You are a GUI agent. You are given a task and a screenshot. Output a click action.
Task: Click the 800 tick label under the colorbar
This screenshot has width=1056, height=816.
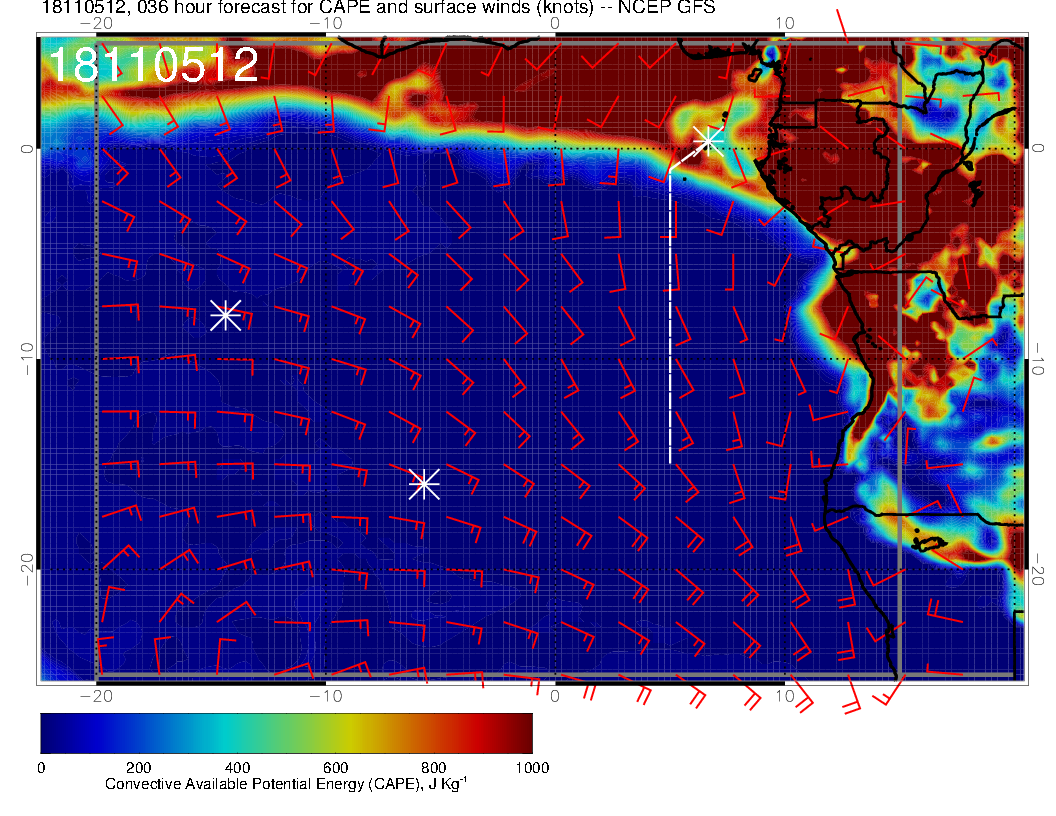point(433,767)
